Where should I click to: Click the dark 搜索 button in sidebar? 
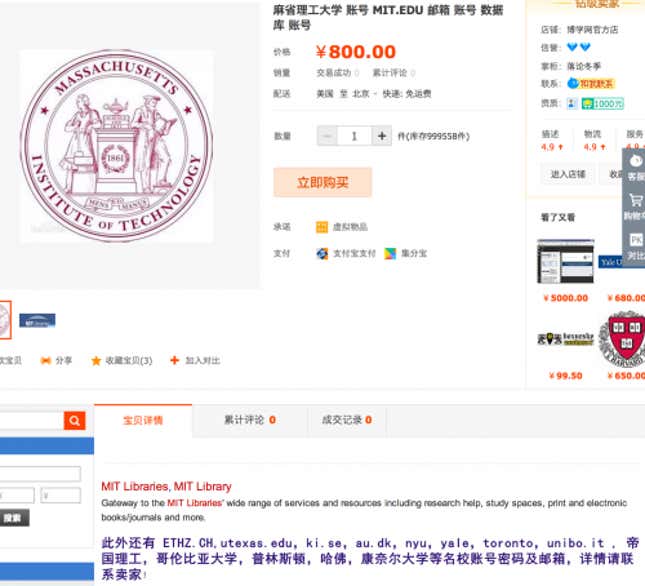[14, 518]
